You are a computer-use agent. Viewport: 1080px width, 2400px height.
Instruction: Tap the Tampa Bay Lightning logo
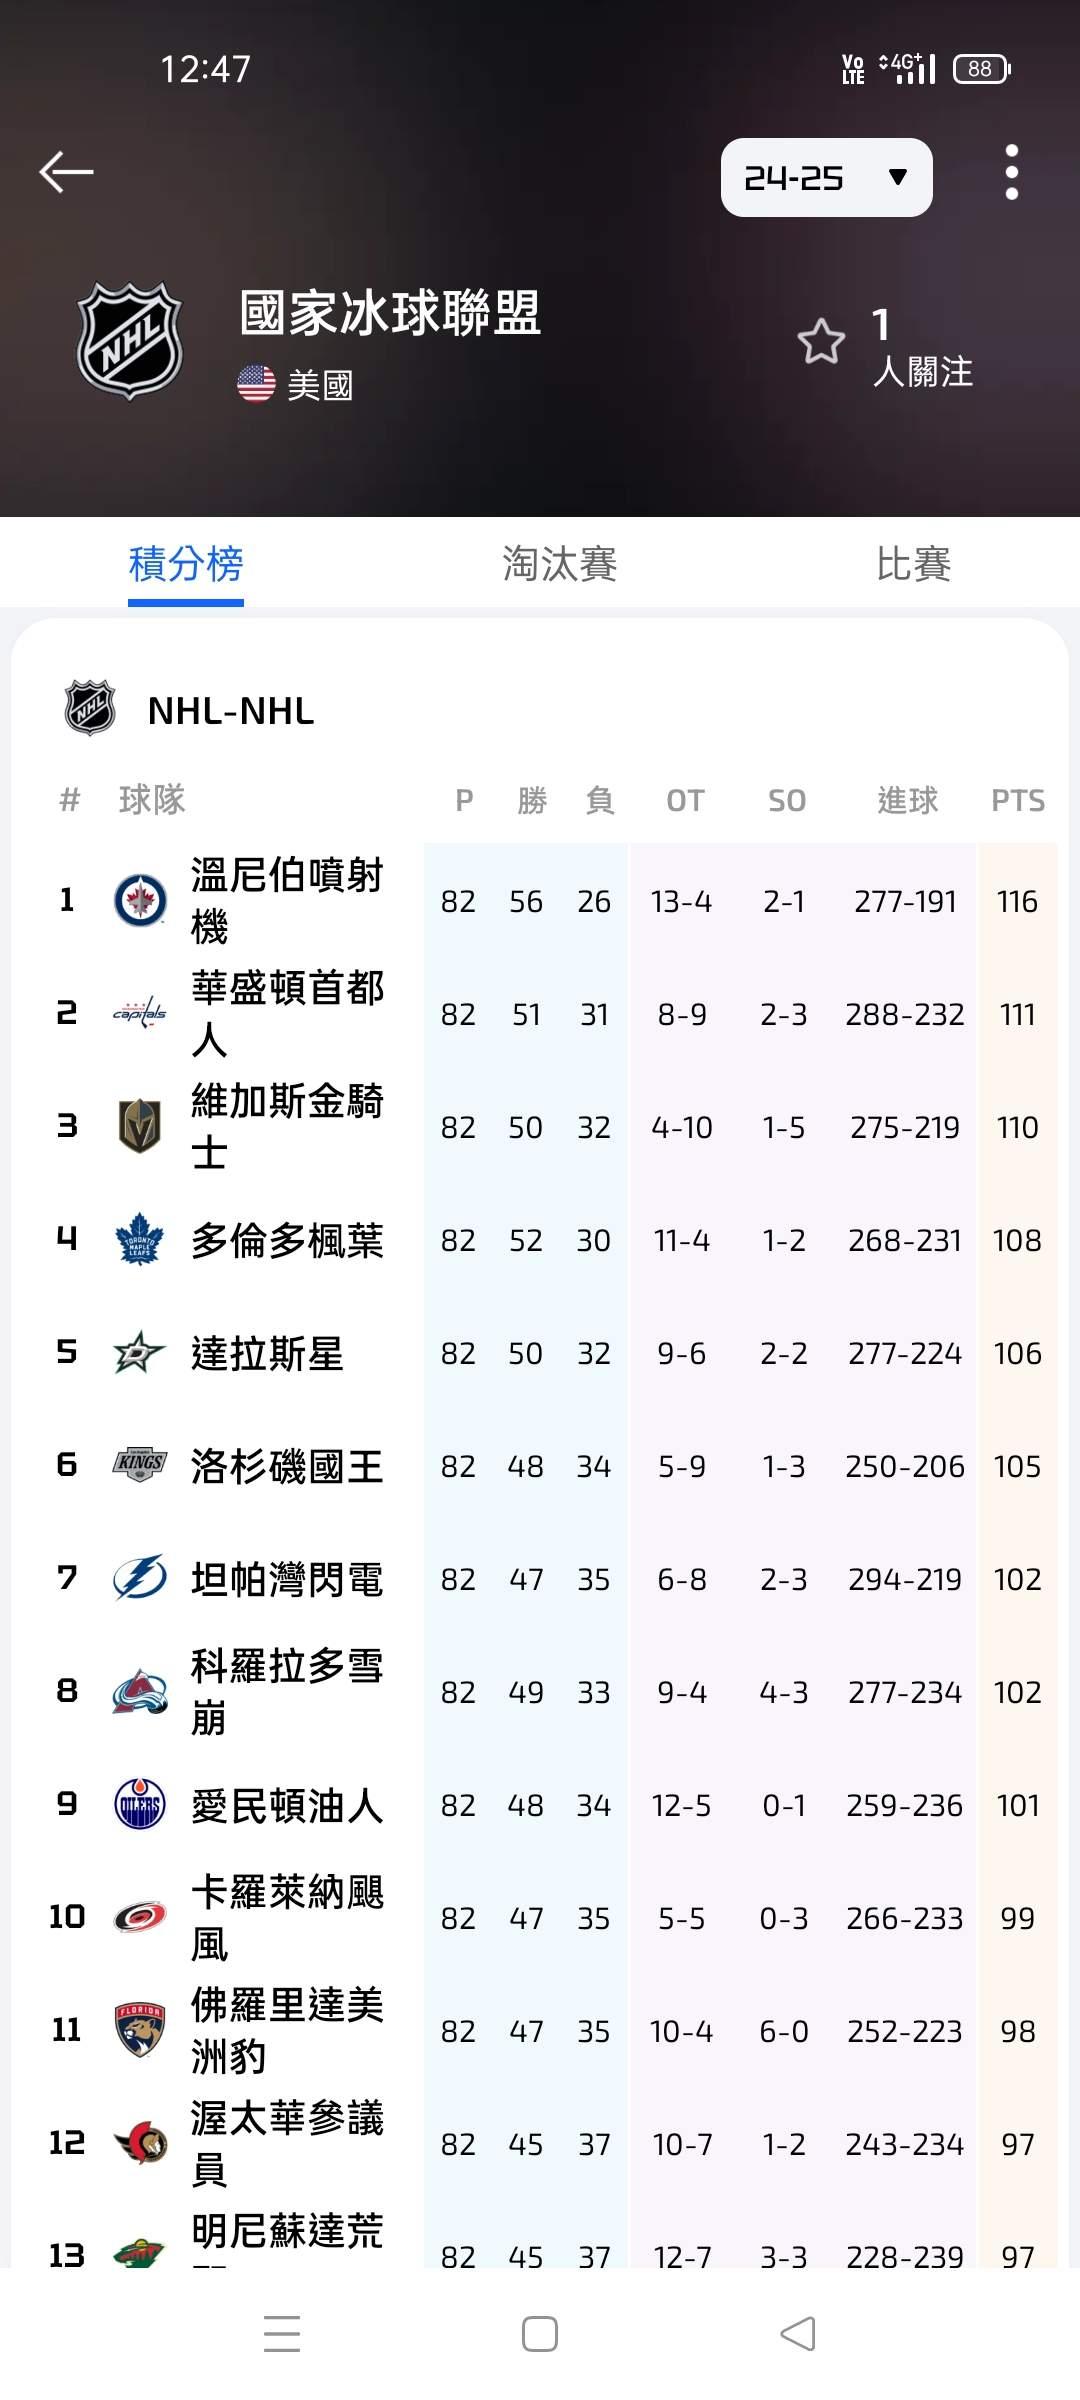point(140,1578)
